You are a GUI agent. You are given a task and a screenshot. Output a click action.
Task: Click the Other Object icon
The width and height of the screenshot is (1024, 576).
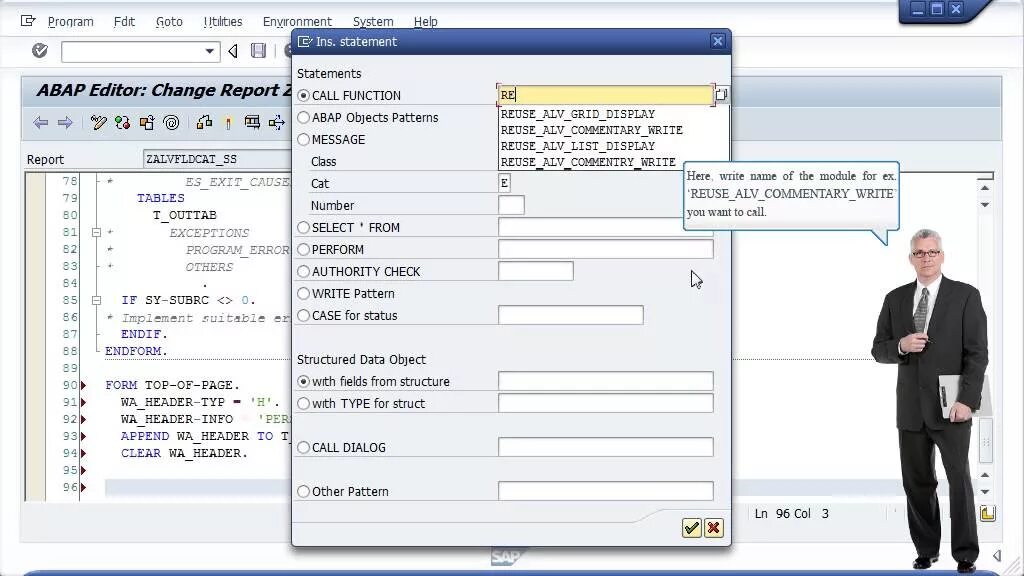[147, 122]
